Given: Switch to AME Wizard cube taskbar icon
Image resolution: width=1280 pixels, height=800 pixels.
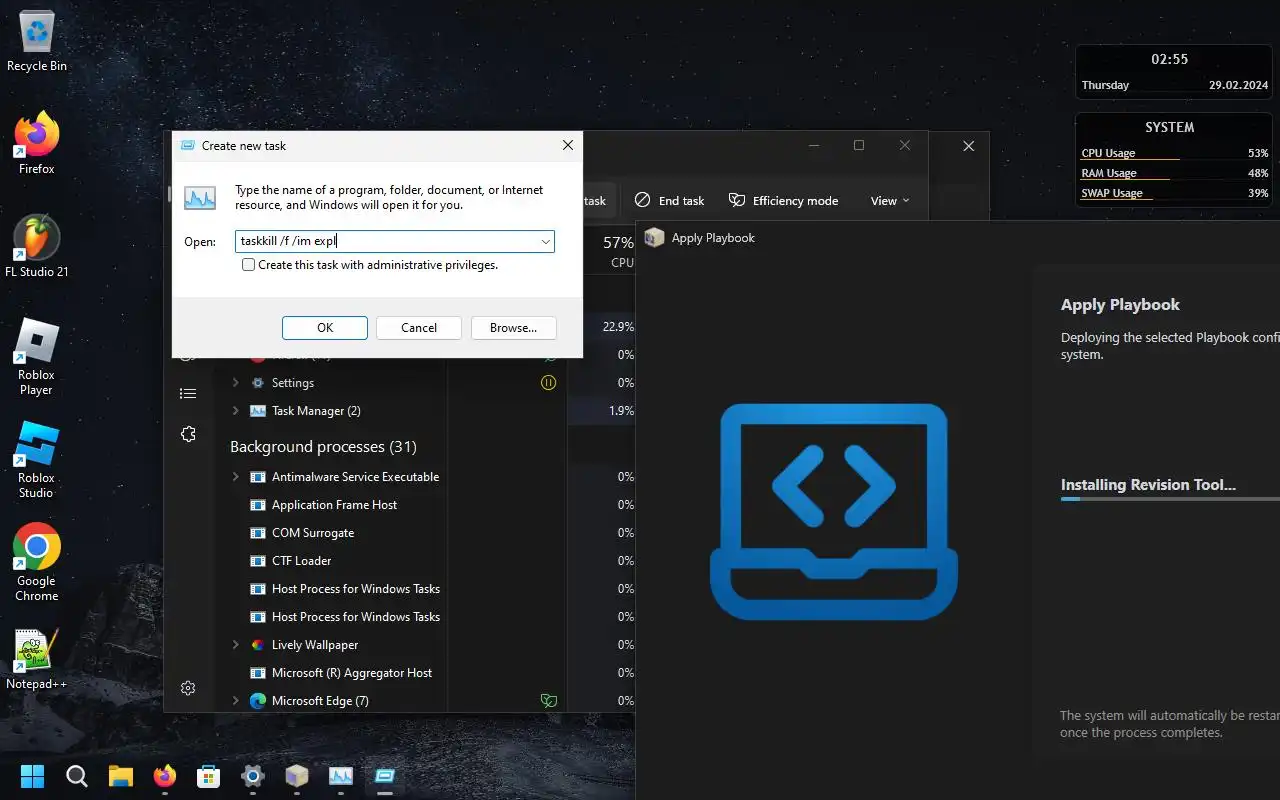Looking at the screenshot, I should (x=297, y=776).
